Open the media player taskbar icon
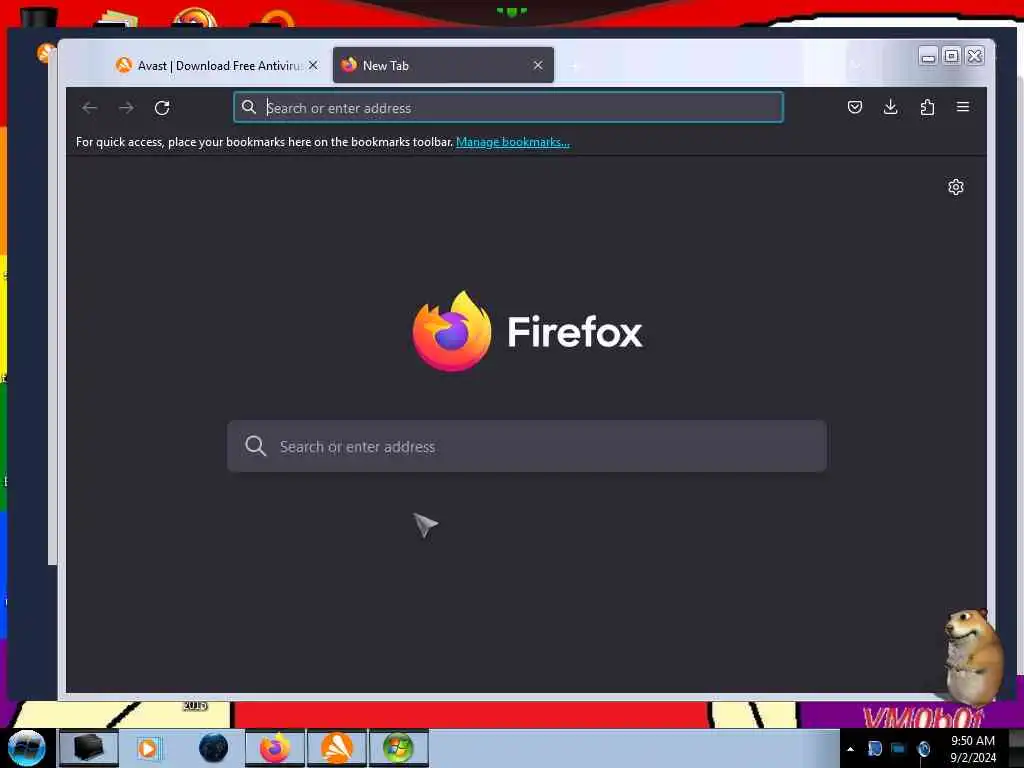The height and width of the screenshot is (768, 1024). (x=148, y=748)
